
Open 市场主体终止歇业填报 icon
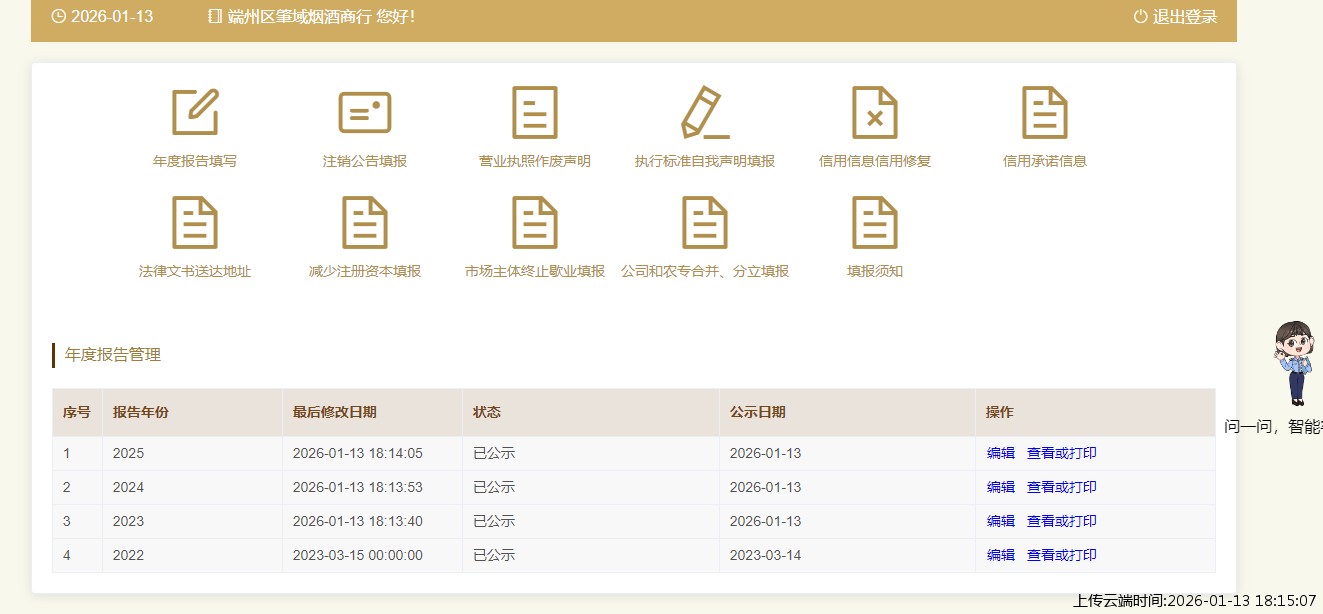535,222
